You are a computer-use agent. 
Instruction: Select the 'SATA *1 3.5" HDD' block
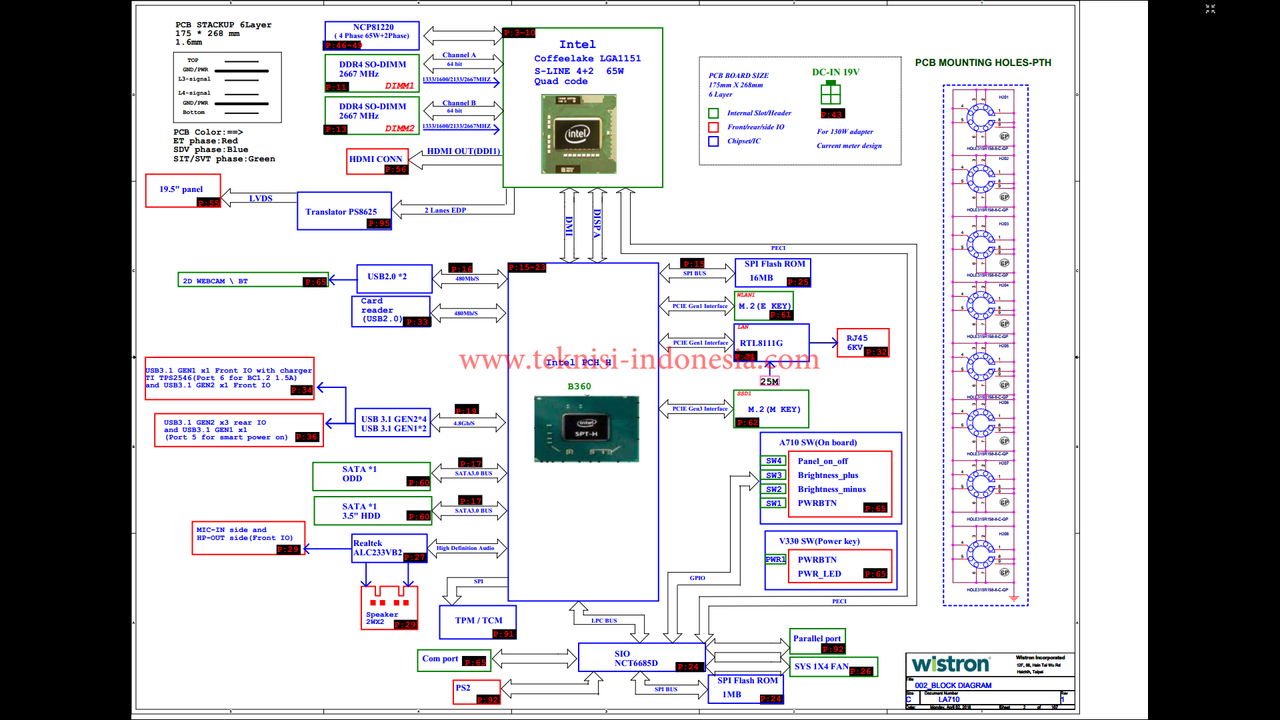372,512
